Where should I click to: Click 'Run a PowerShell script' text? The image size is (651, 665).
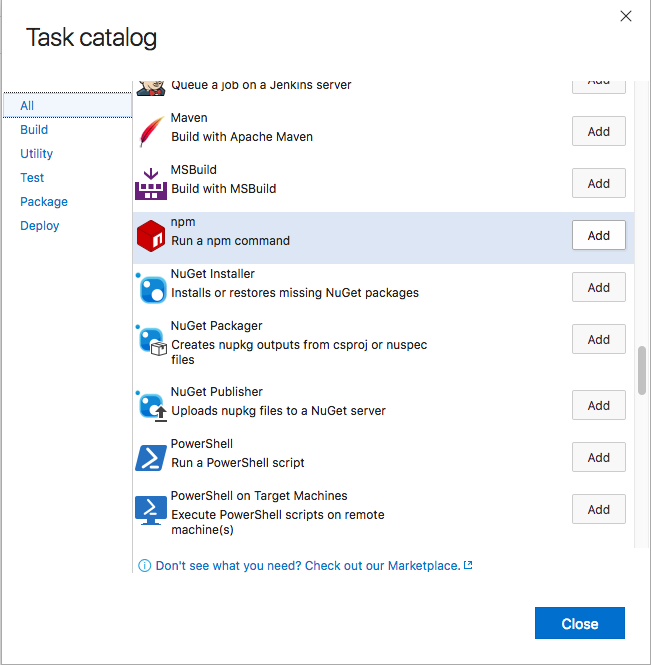[x=238, y=463]
